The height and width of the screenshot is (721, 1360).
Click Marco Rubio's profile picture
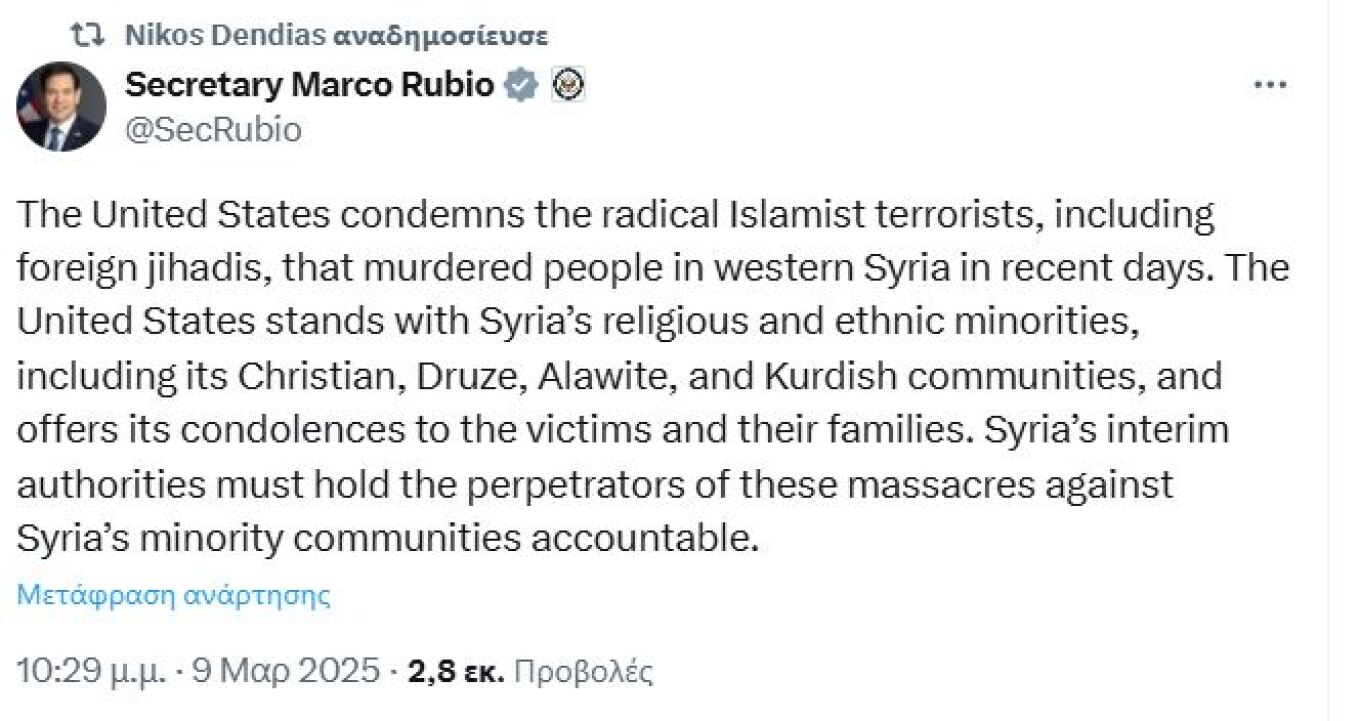click(x=60, y=107)
